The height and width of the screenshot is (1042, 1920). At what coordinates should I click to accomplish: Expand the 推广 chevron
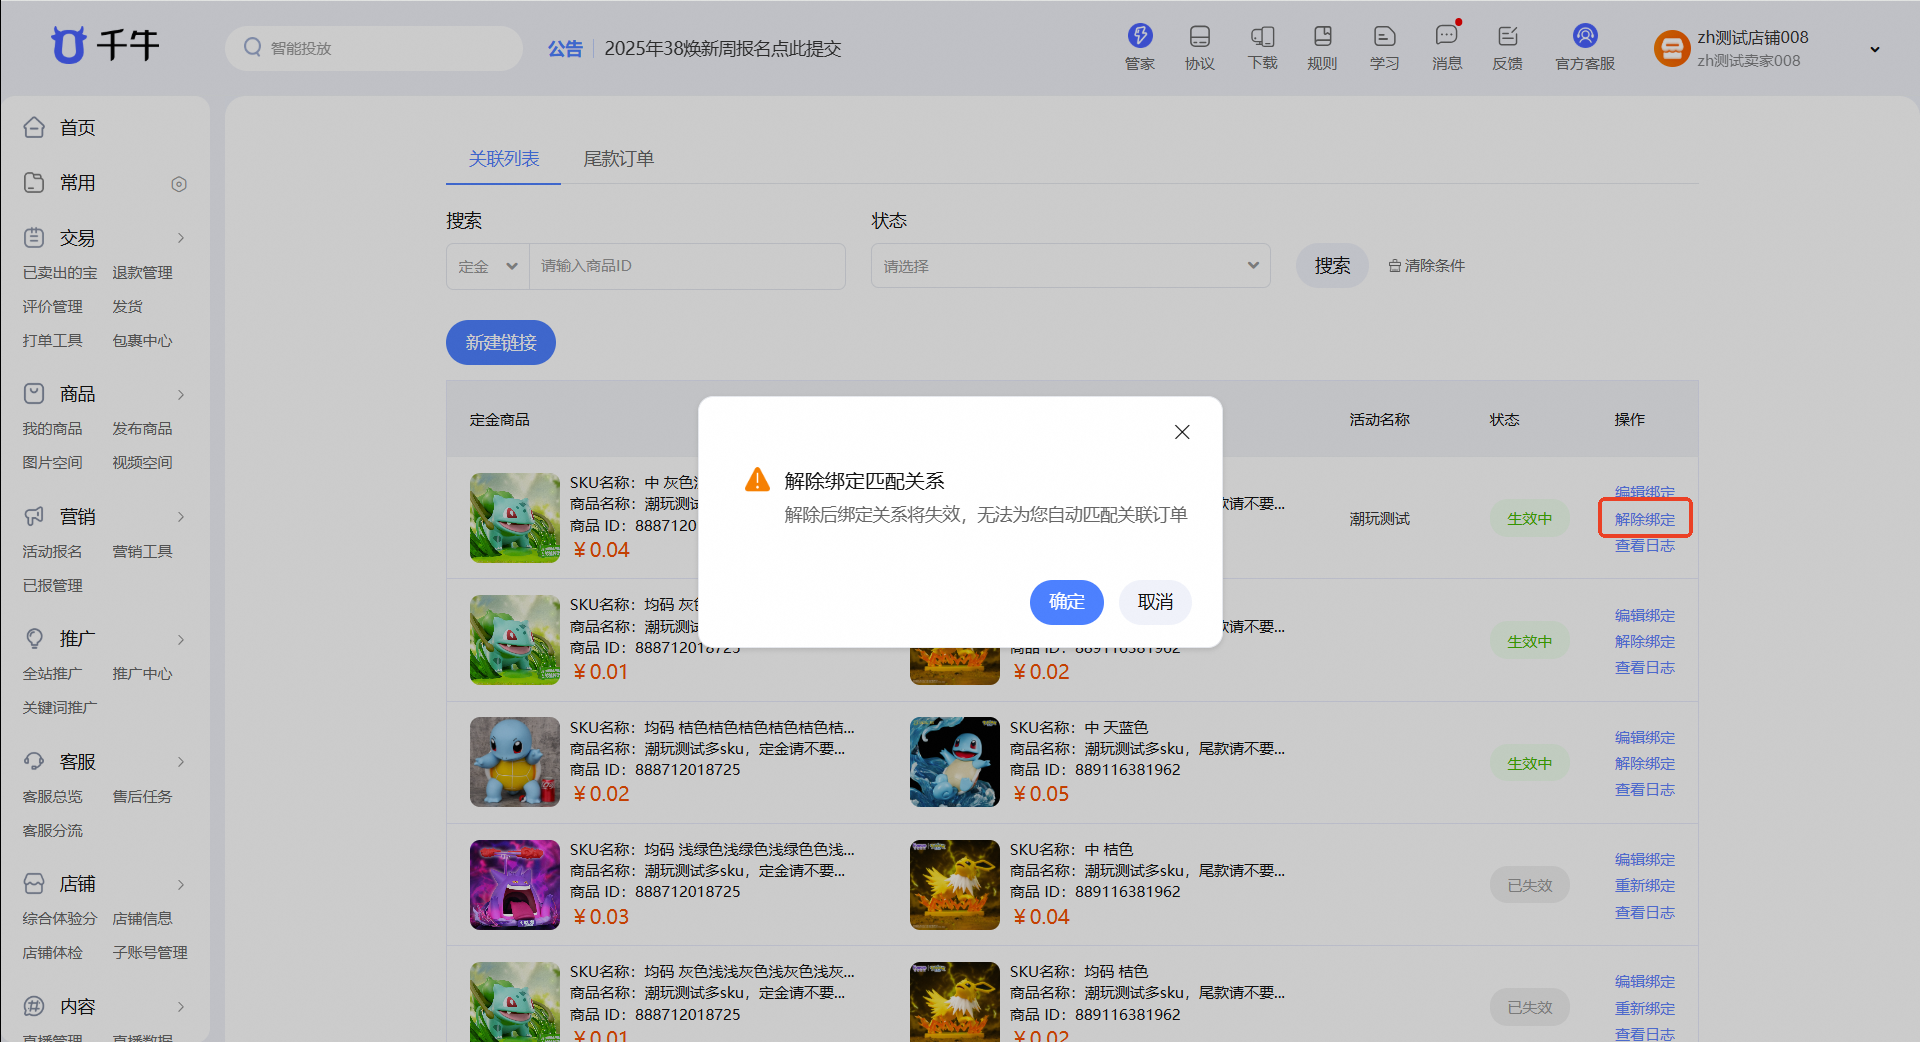(181, 639)
